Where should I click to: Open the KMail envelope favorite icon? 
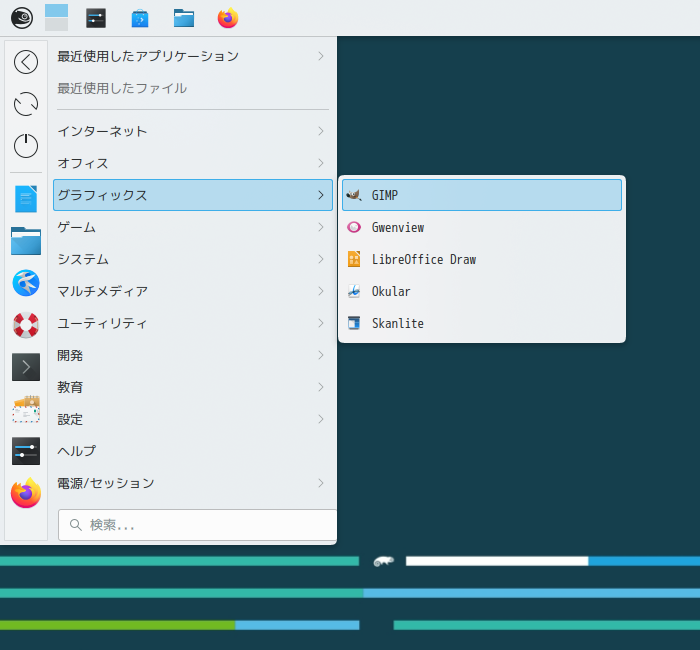pos(26,409)
